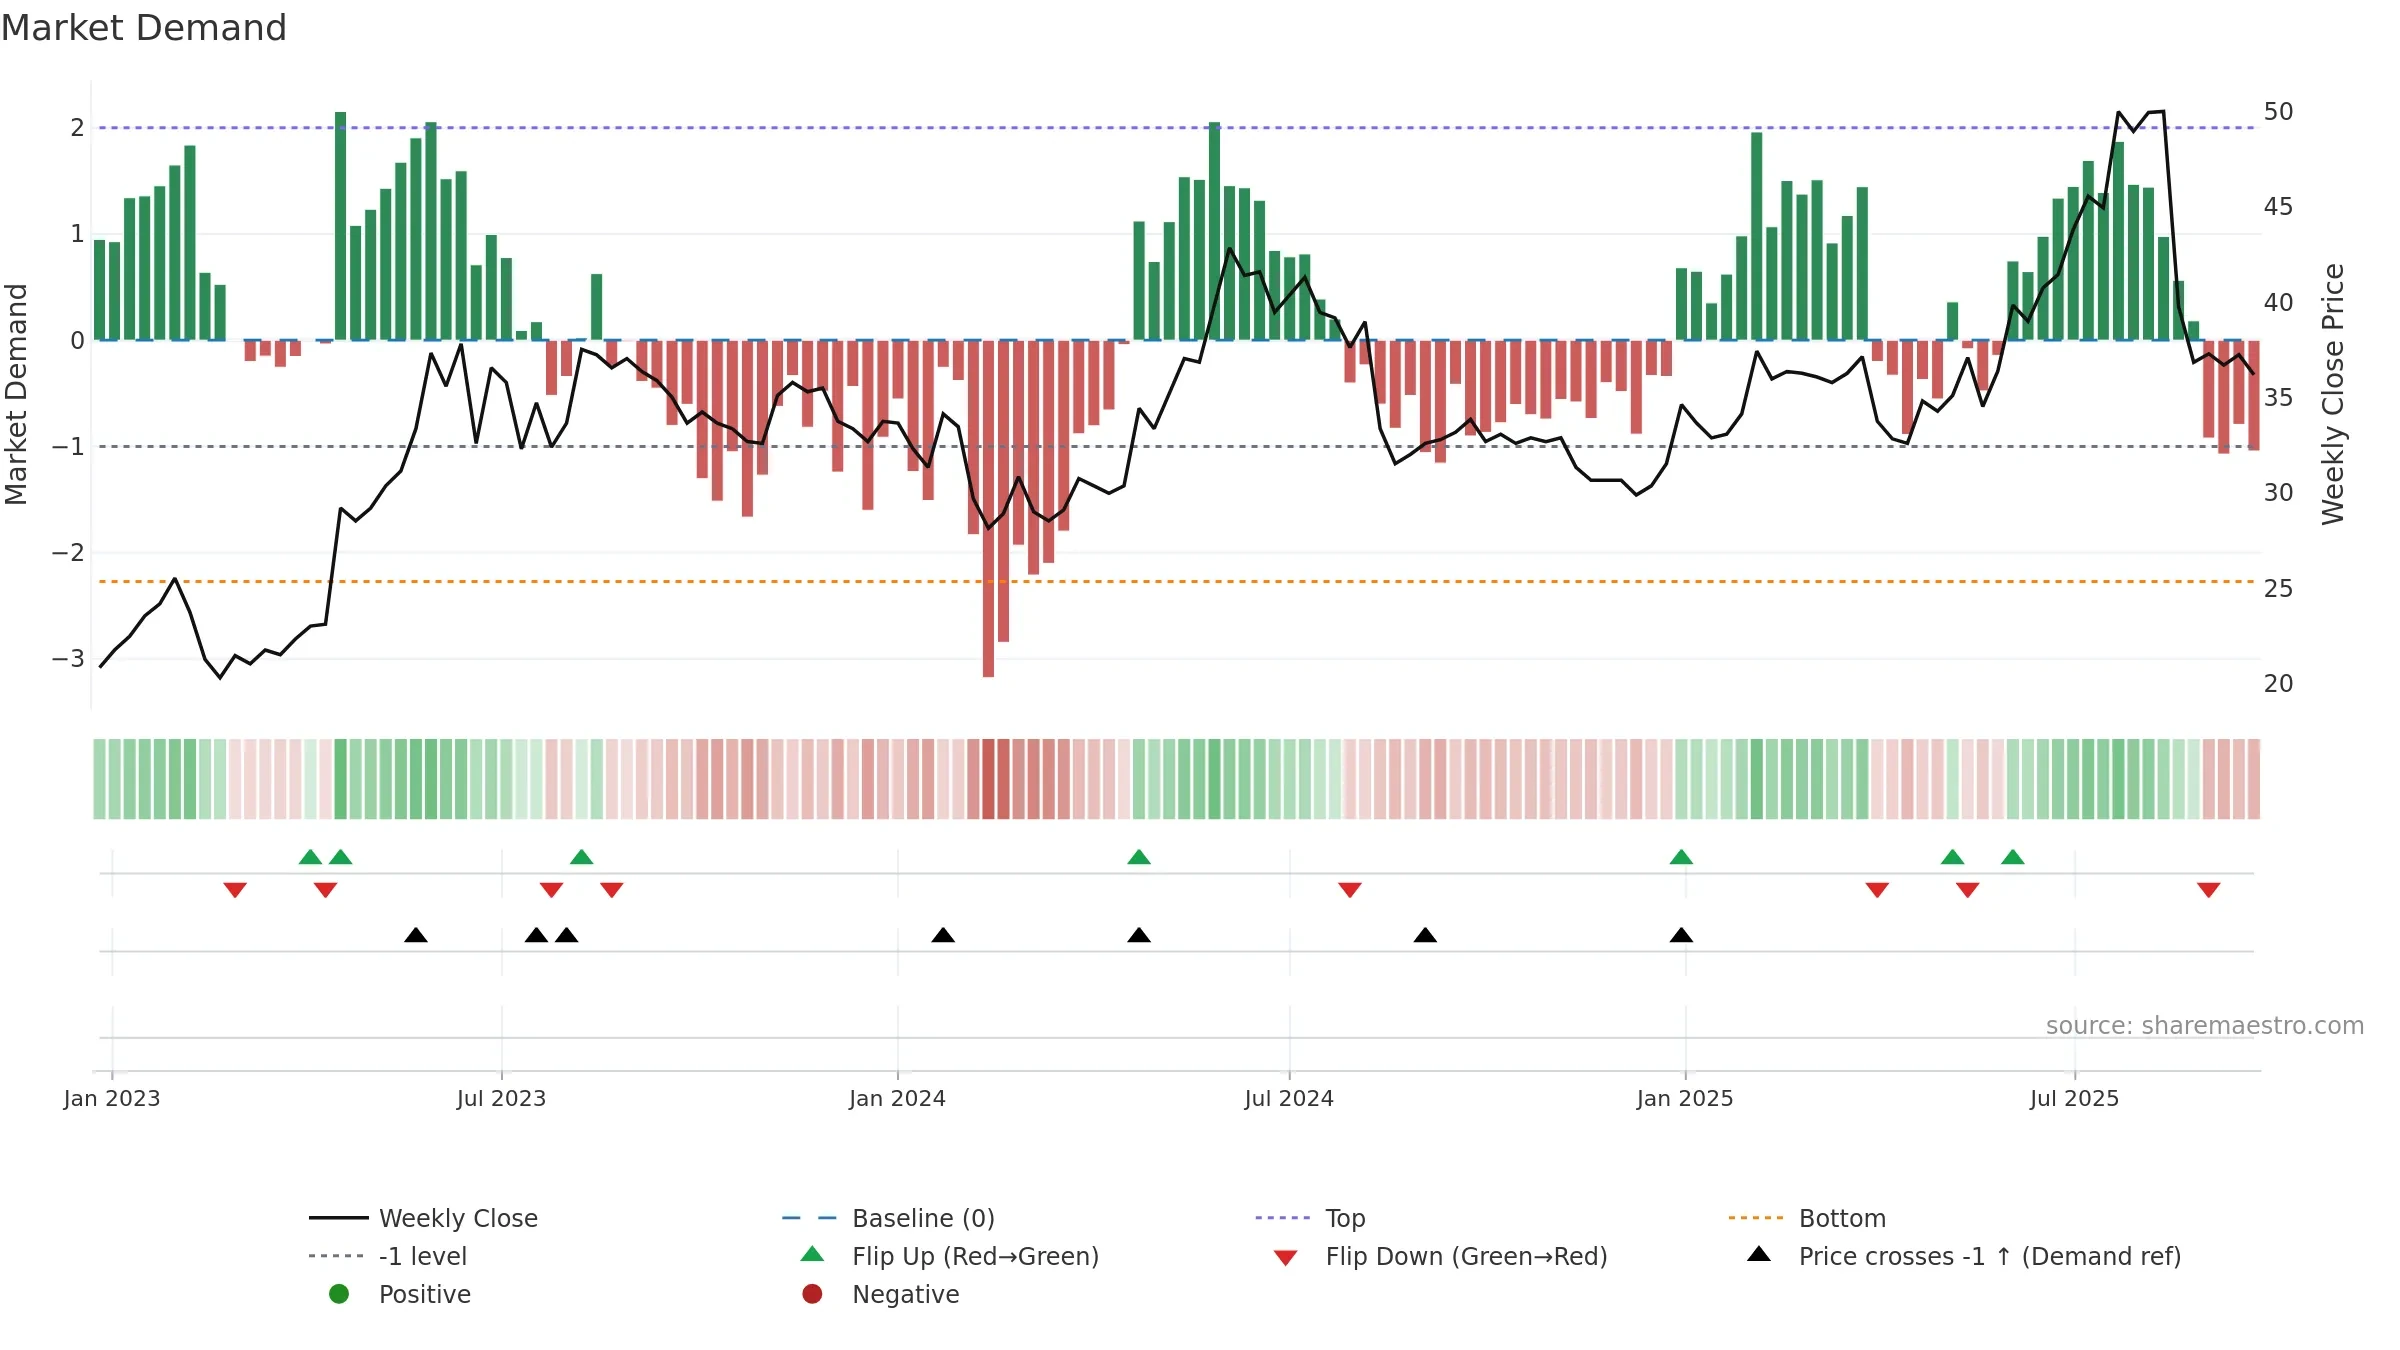Click the vertical Market Demand axis title

pos(16,394)
